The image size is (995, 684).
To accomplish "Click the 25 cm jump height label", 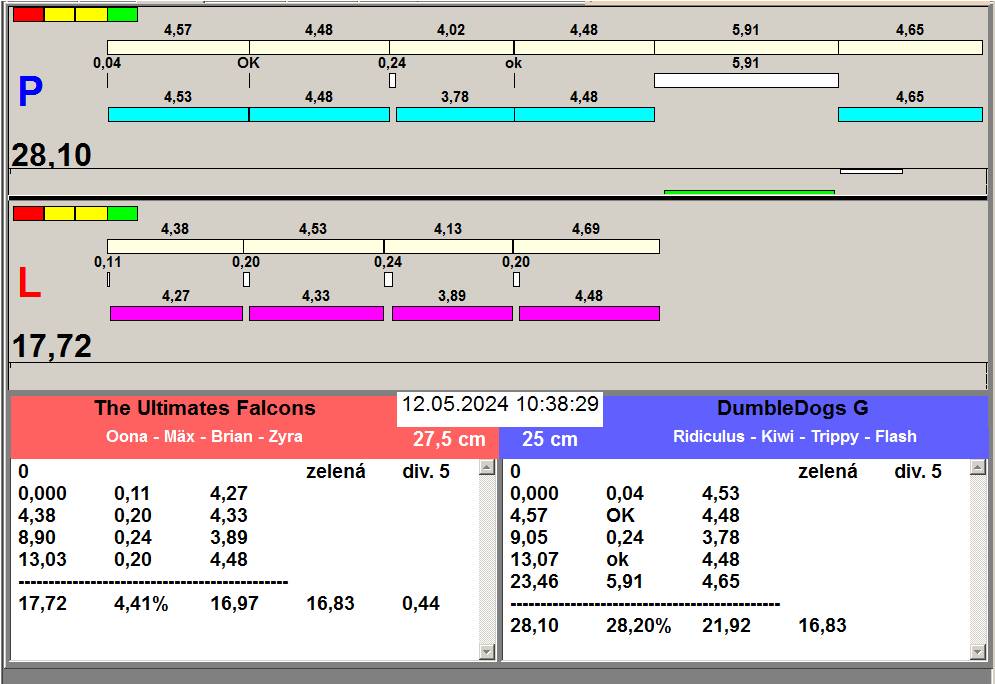I will (550, 439).
